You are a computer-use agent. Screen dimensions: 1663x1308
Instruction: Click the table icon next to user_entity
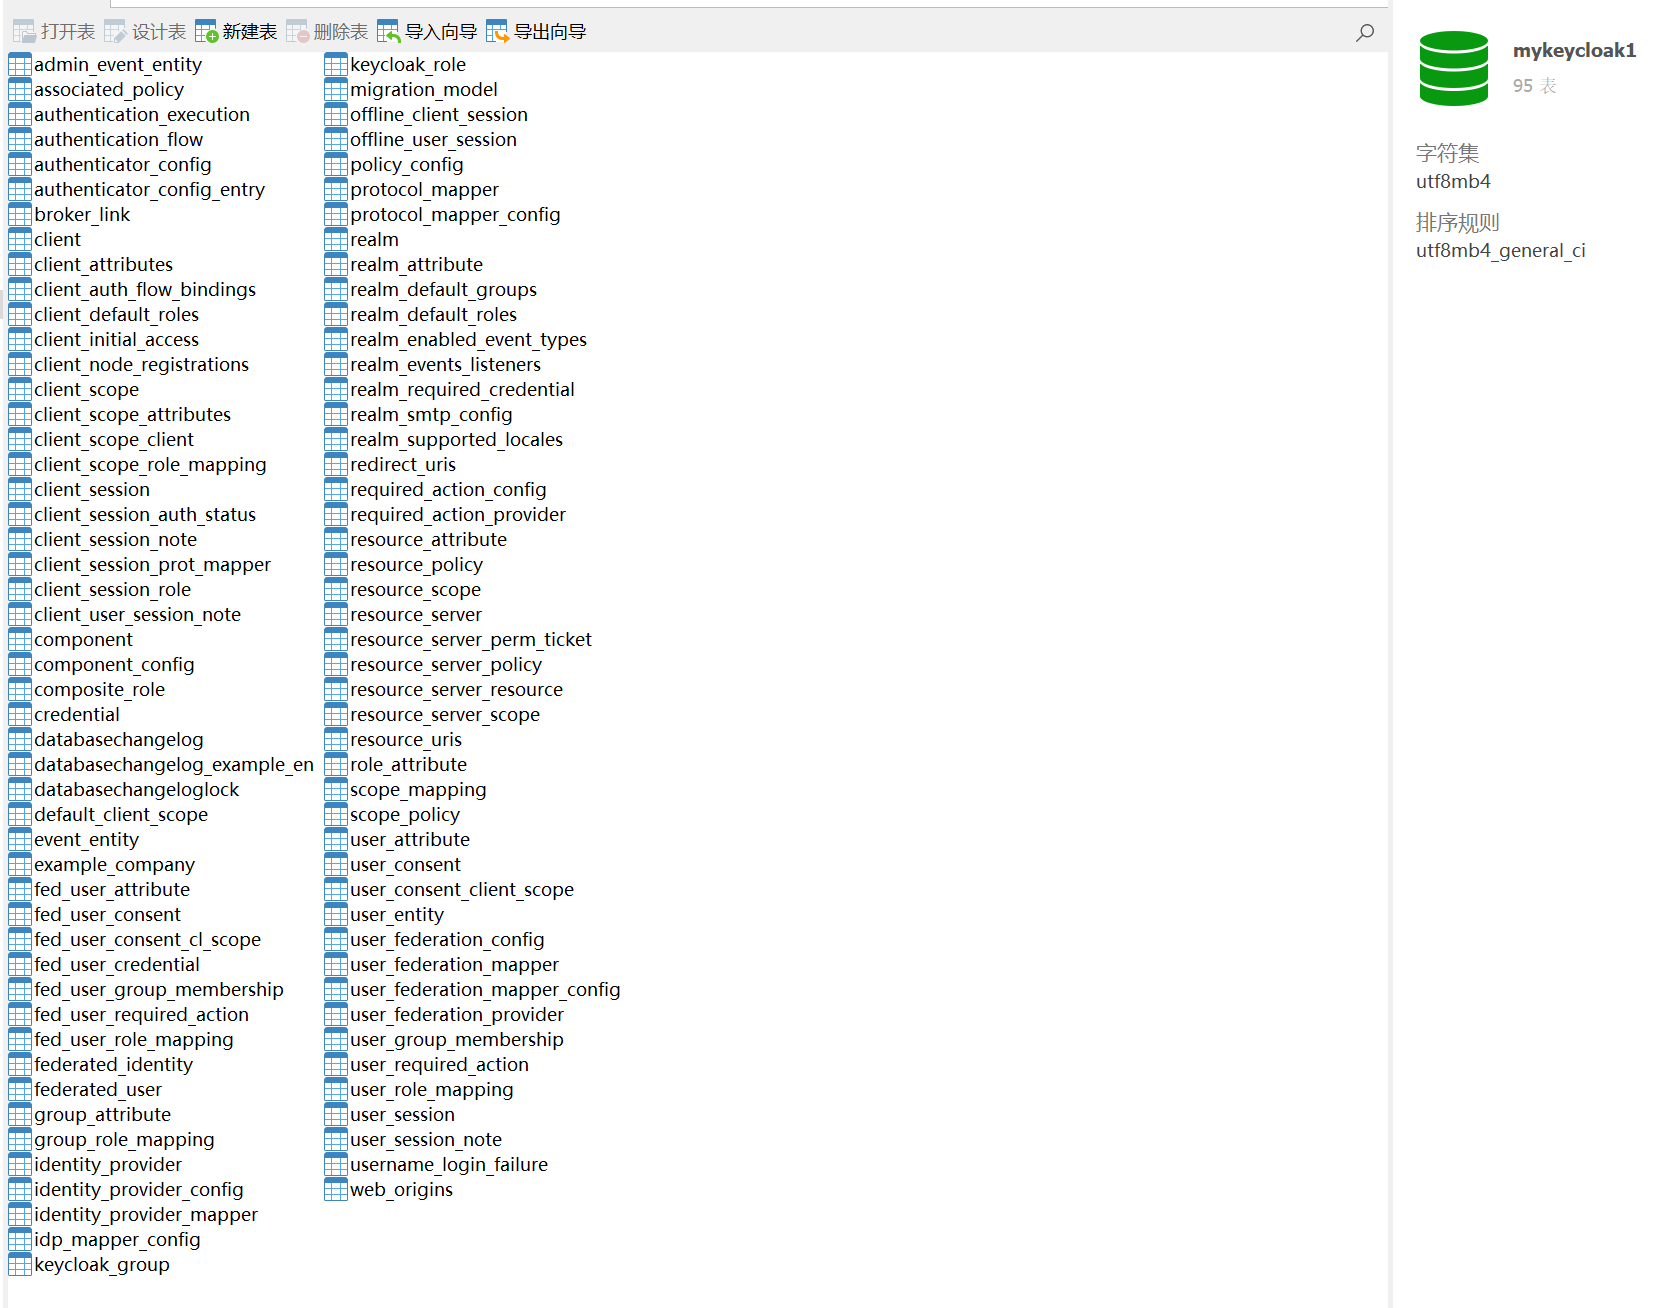[x=336, y=915]
